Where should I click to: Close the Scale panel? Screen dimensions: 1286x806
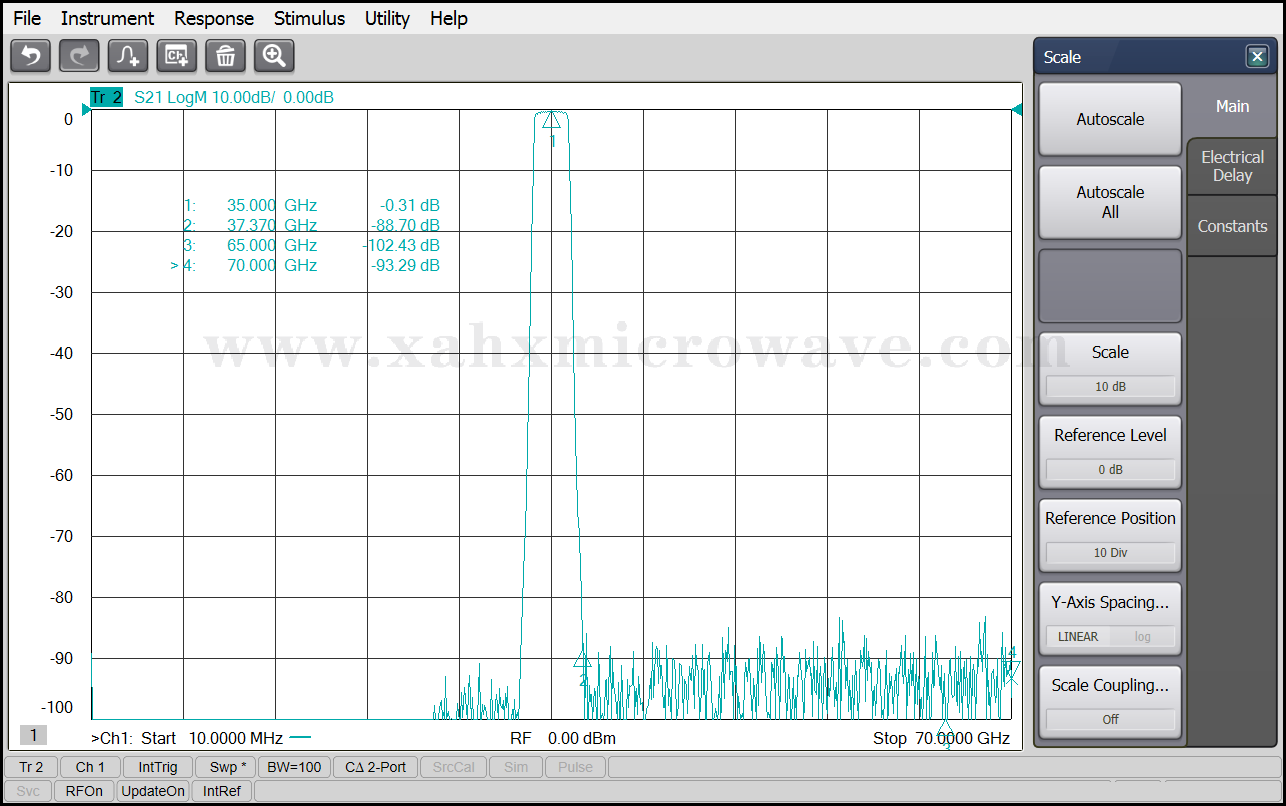point(1257,57)
